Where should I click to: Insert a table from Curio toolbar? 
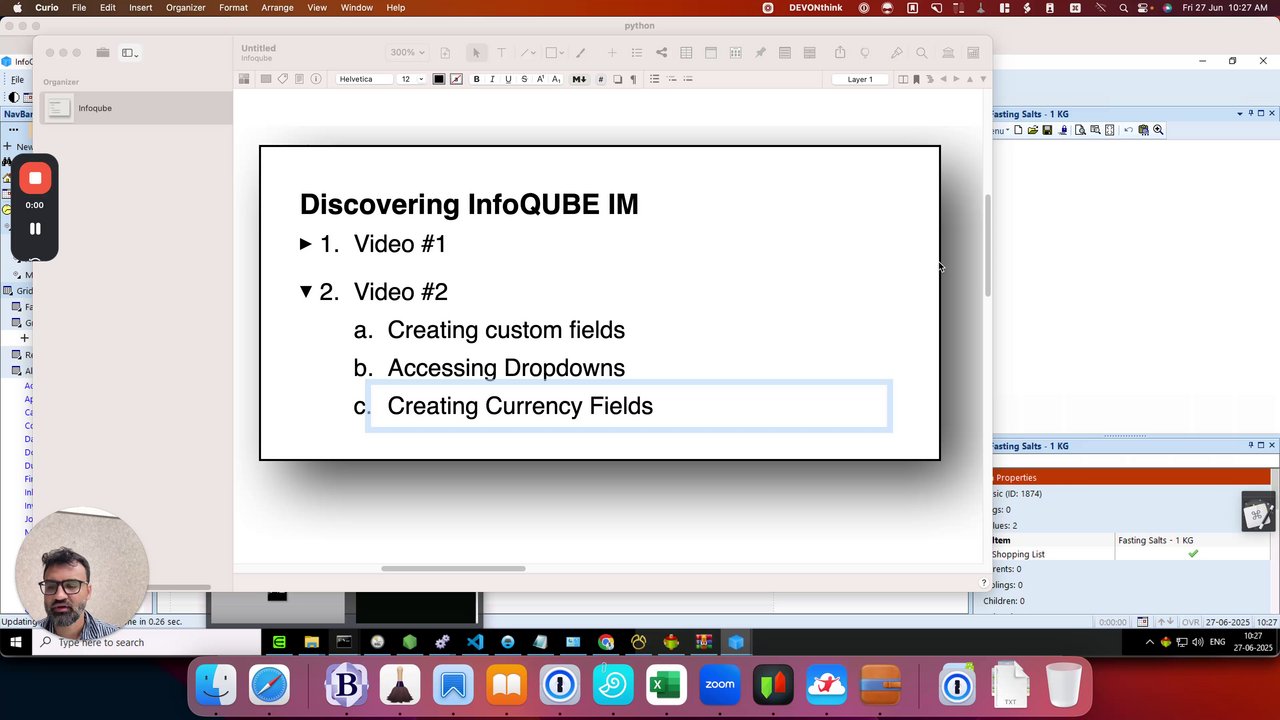pyautogui.click(x=686, y=53)
